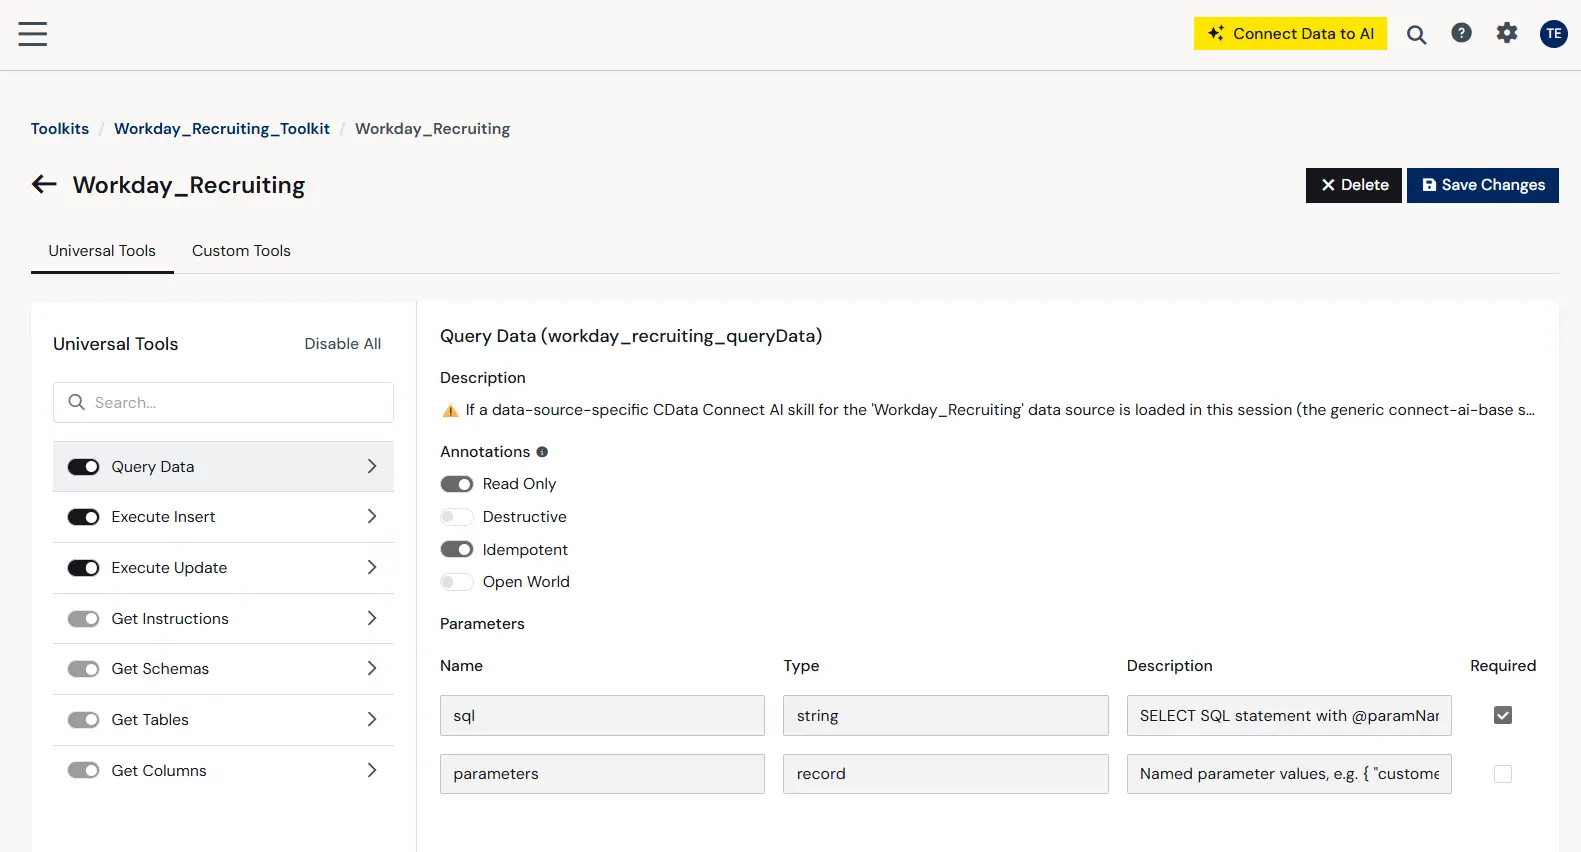This screenshot has height=852, width=1581.
Task: Expand the Get Tables tool chevron
Action: (372, 719)
